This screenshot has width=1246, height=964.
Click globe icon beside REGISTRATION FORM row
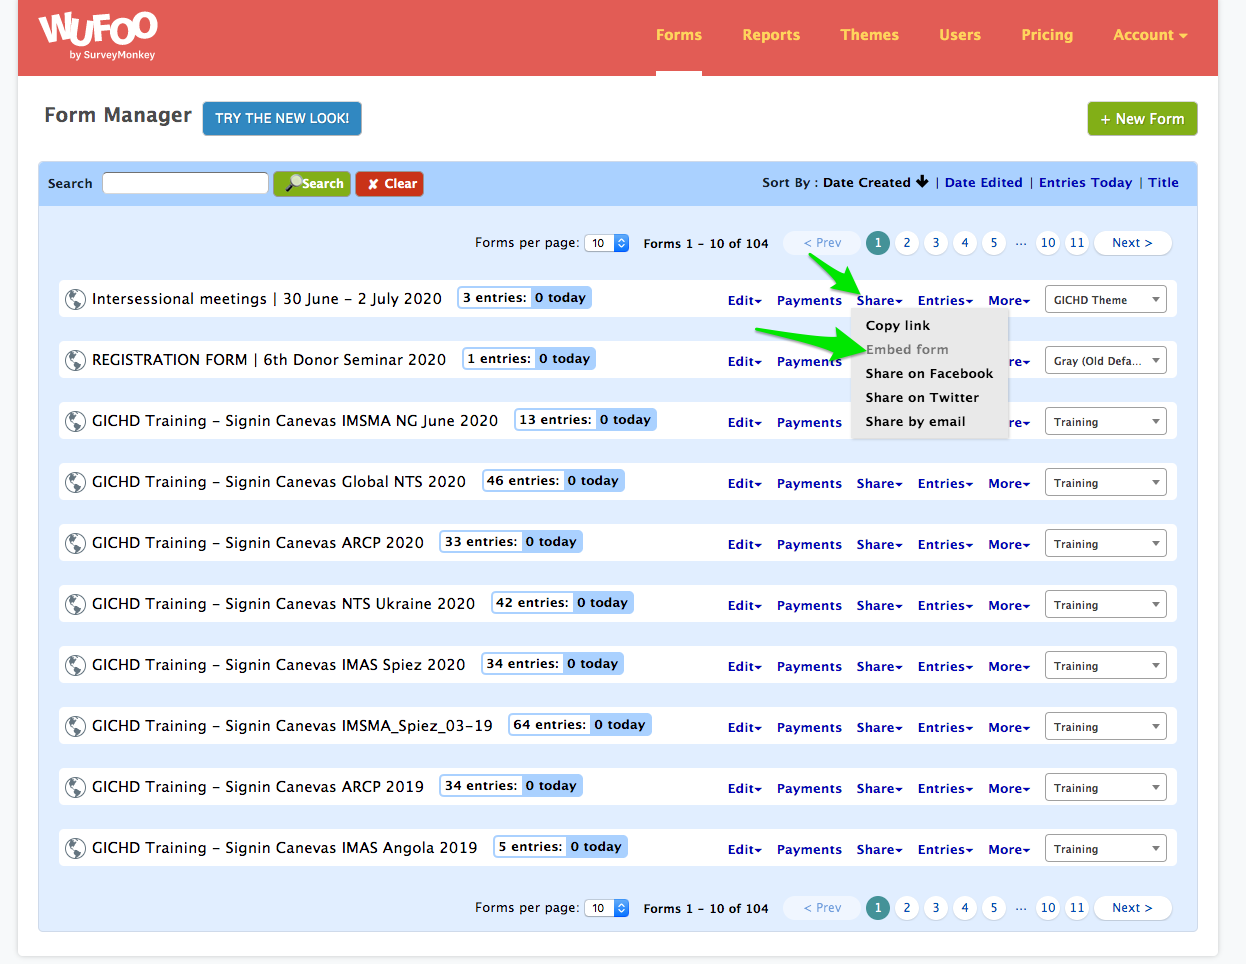(75, 360)
